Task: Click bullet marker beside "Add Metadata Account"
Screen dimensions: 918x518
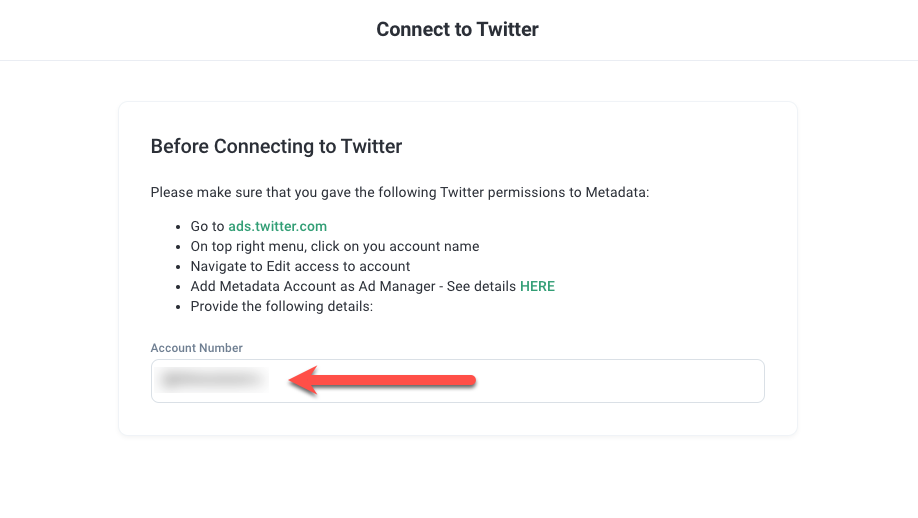Action: [x=178, y=287]
